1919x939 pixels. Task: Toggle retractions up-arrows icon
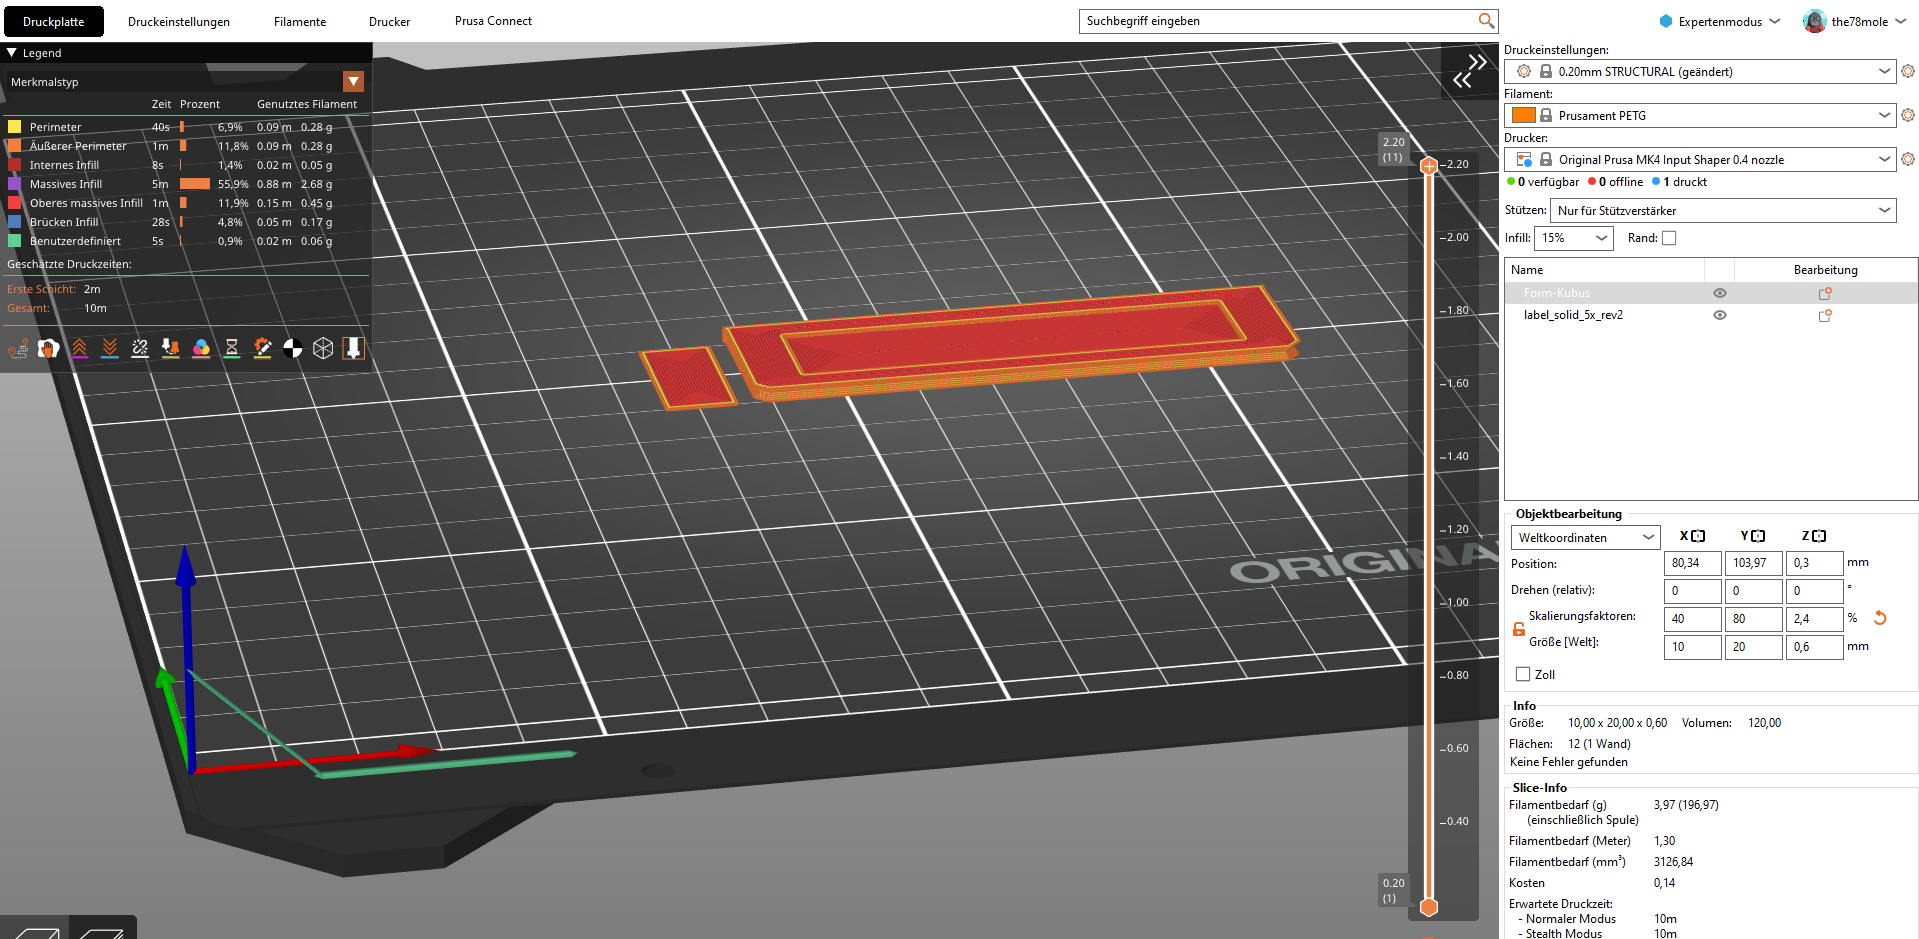[79, 348]
